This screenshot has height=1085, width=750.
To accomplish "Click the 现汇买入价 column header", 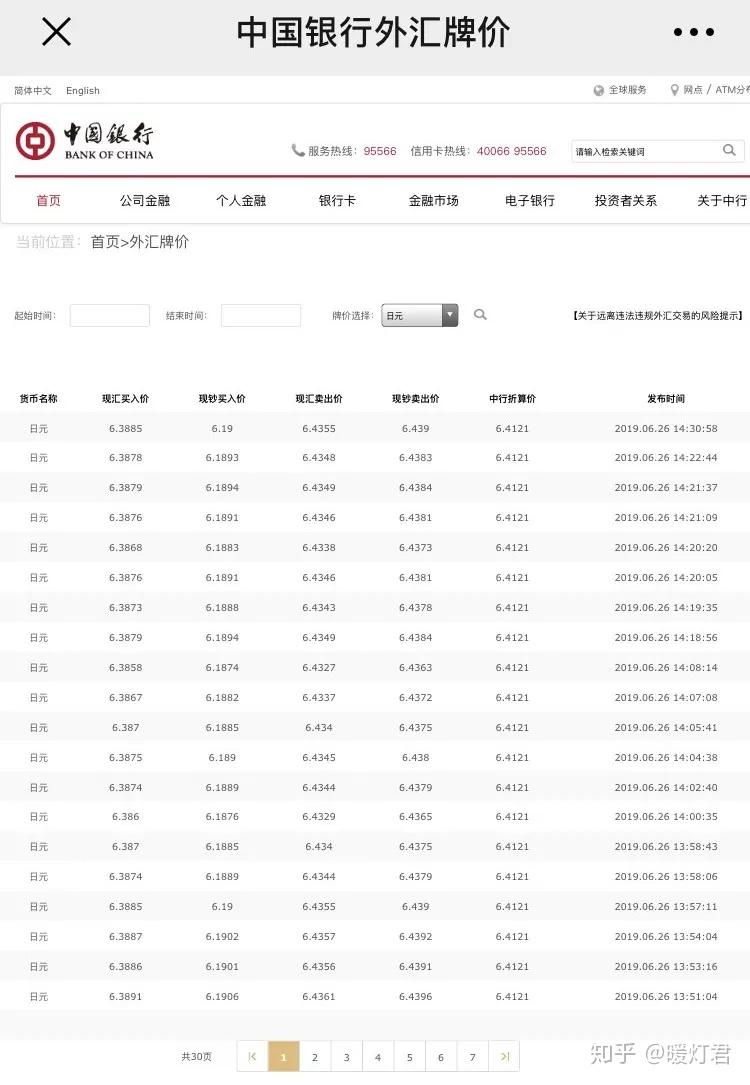I will point(125,399).
